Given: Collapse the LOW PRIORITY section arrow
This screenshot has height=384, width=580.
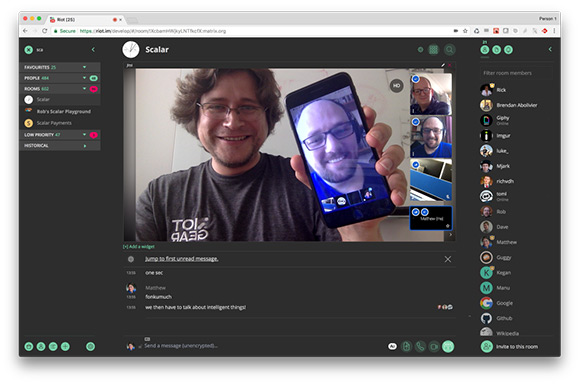Looking at the screenshot, I should click(x=84, y=135).
